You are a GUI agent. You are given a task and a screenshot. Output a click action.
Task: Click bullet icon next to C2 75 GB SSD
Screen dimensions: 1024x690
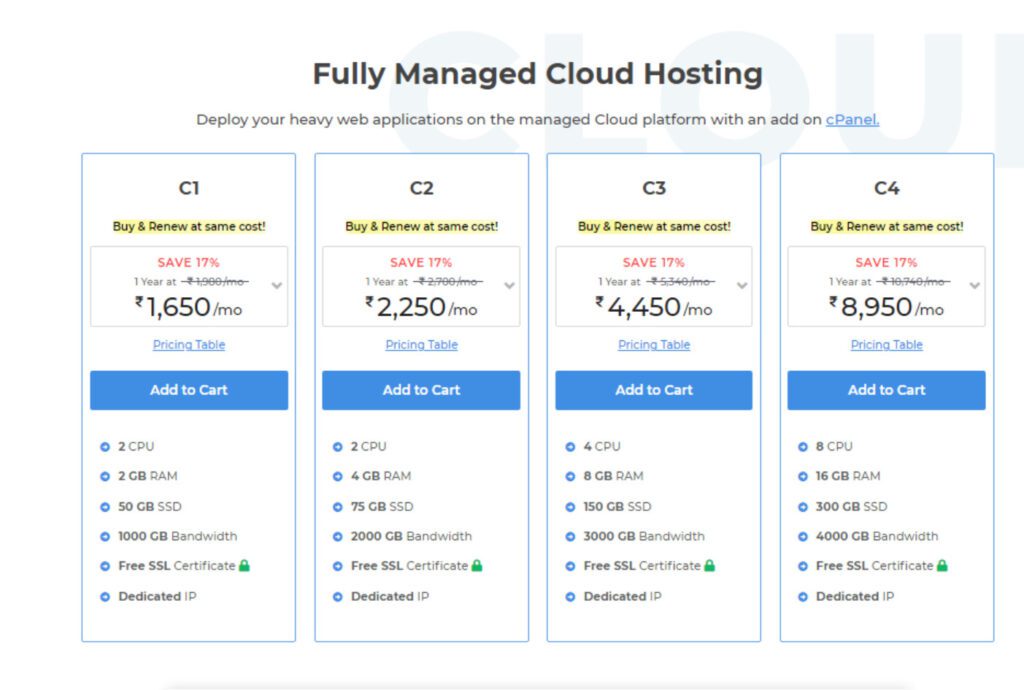[337, 507]
